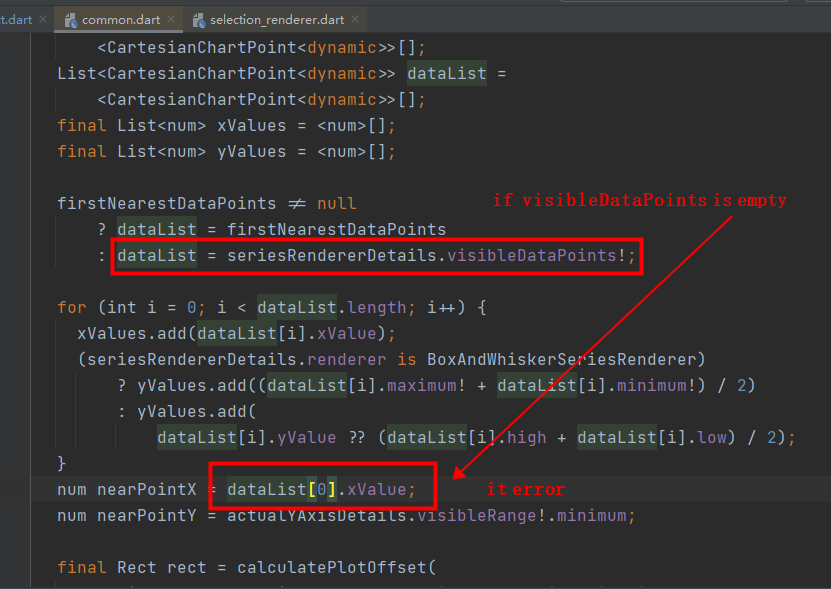
Task: Close the common.dart tab
Action: (x=170, y=19)
